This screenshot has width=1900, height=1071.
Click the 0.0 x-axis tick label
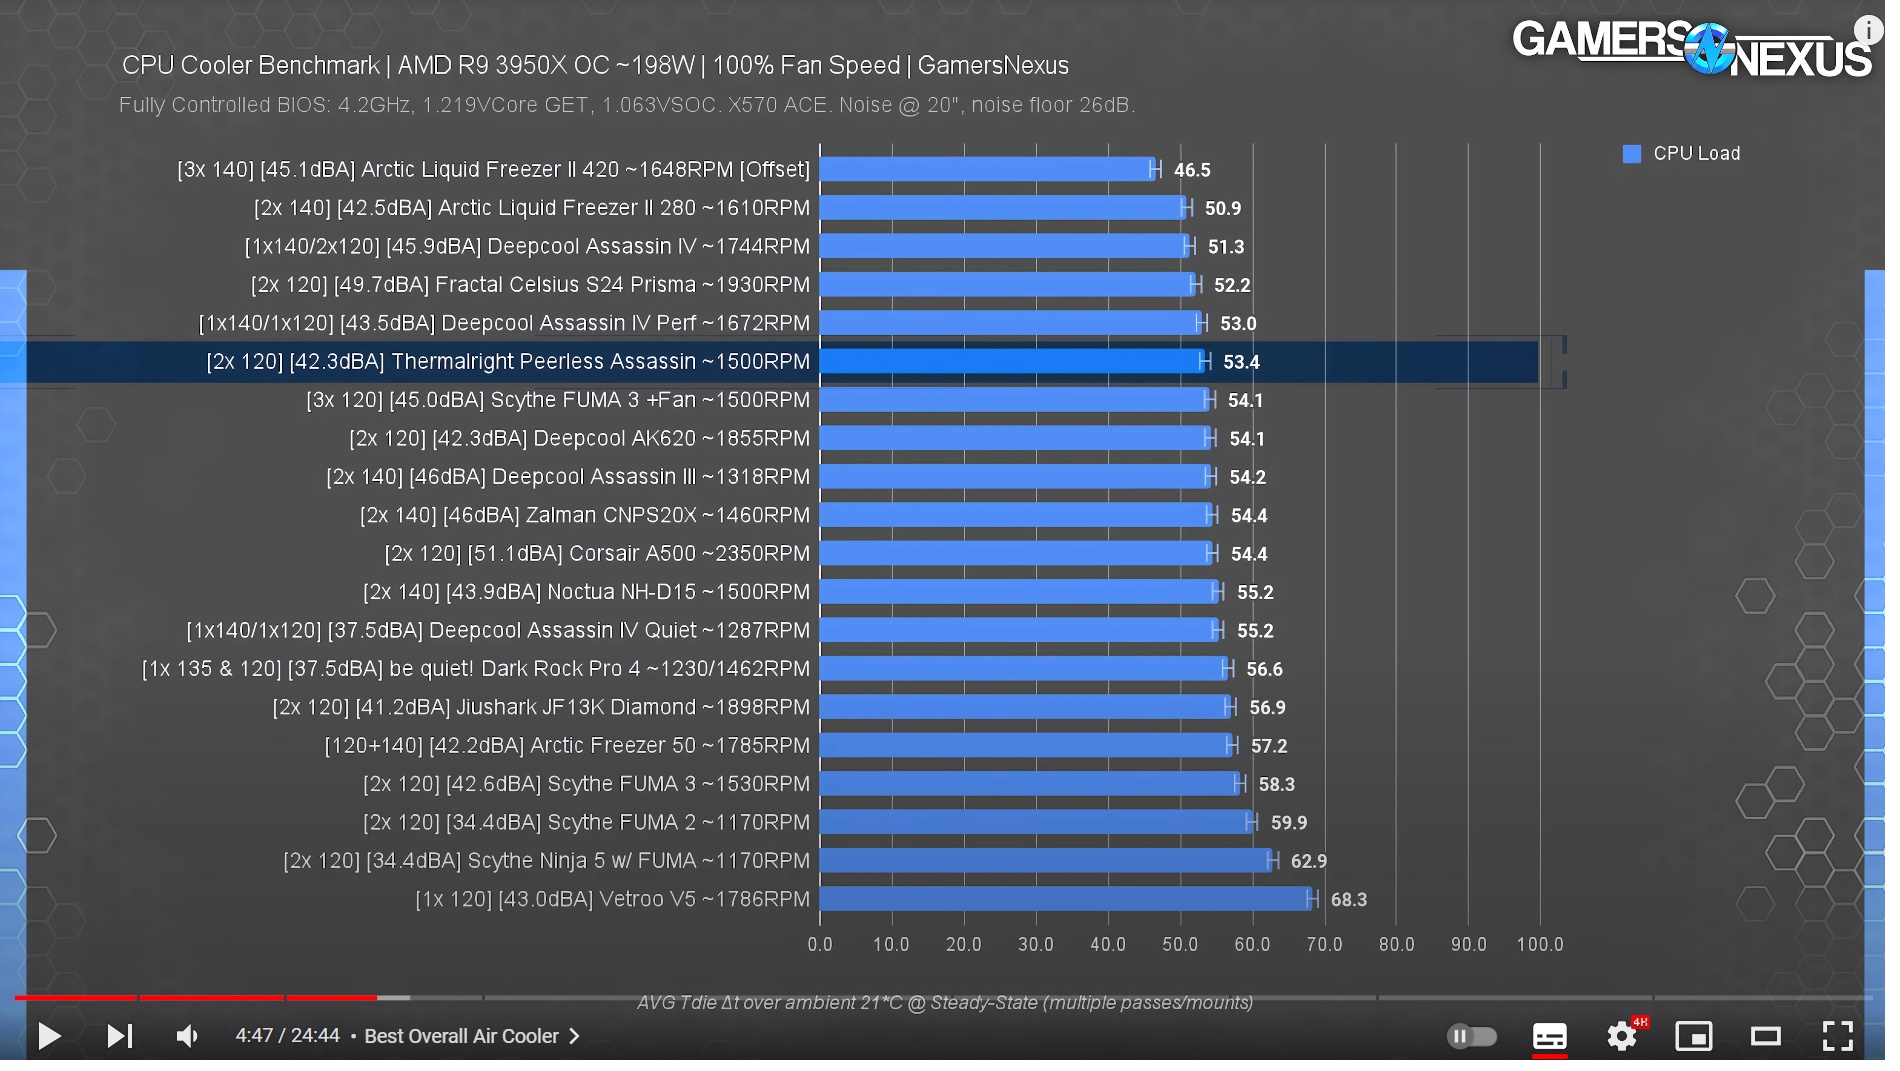pos(820,945)
